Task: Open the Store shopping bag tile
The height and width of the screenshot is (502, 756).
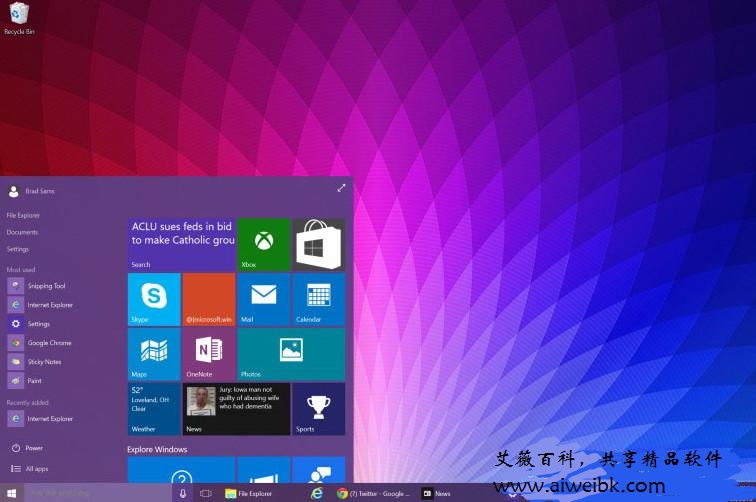Action: click(319, 244)
